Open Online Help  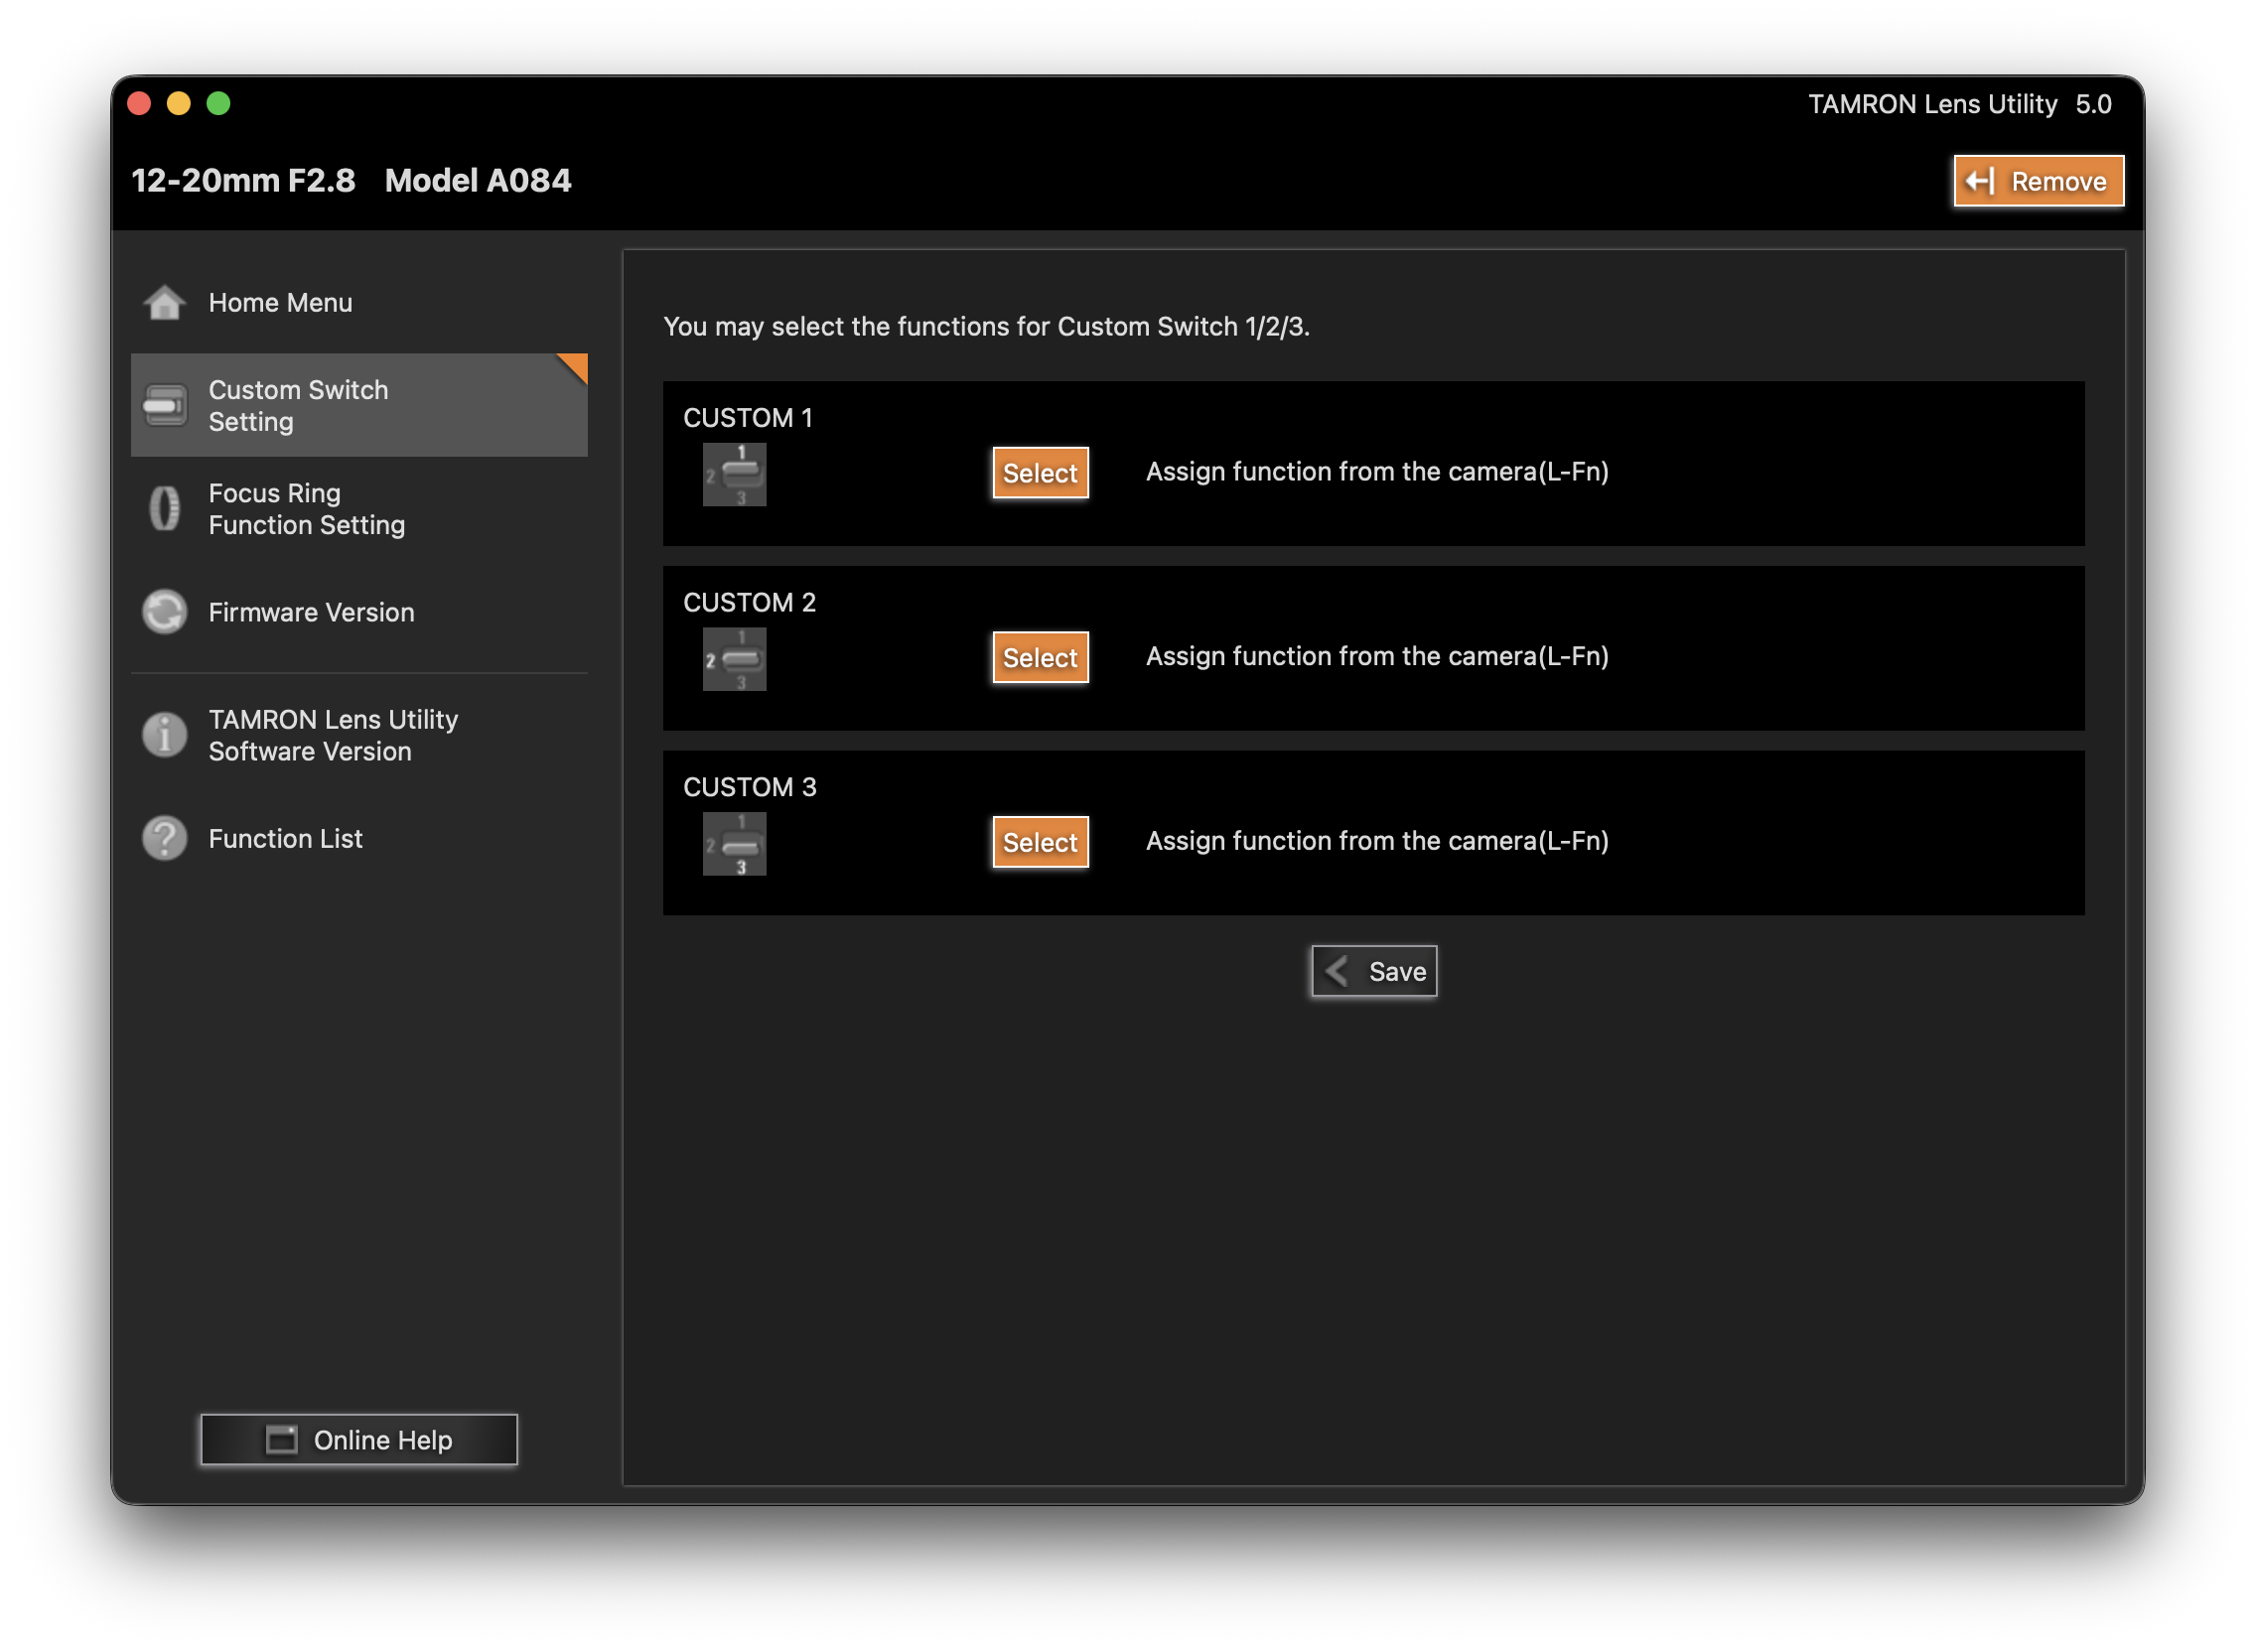point(359,1440)
